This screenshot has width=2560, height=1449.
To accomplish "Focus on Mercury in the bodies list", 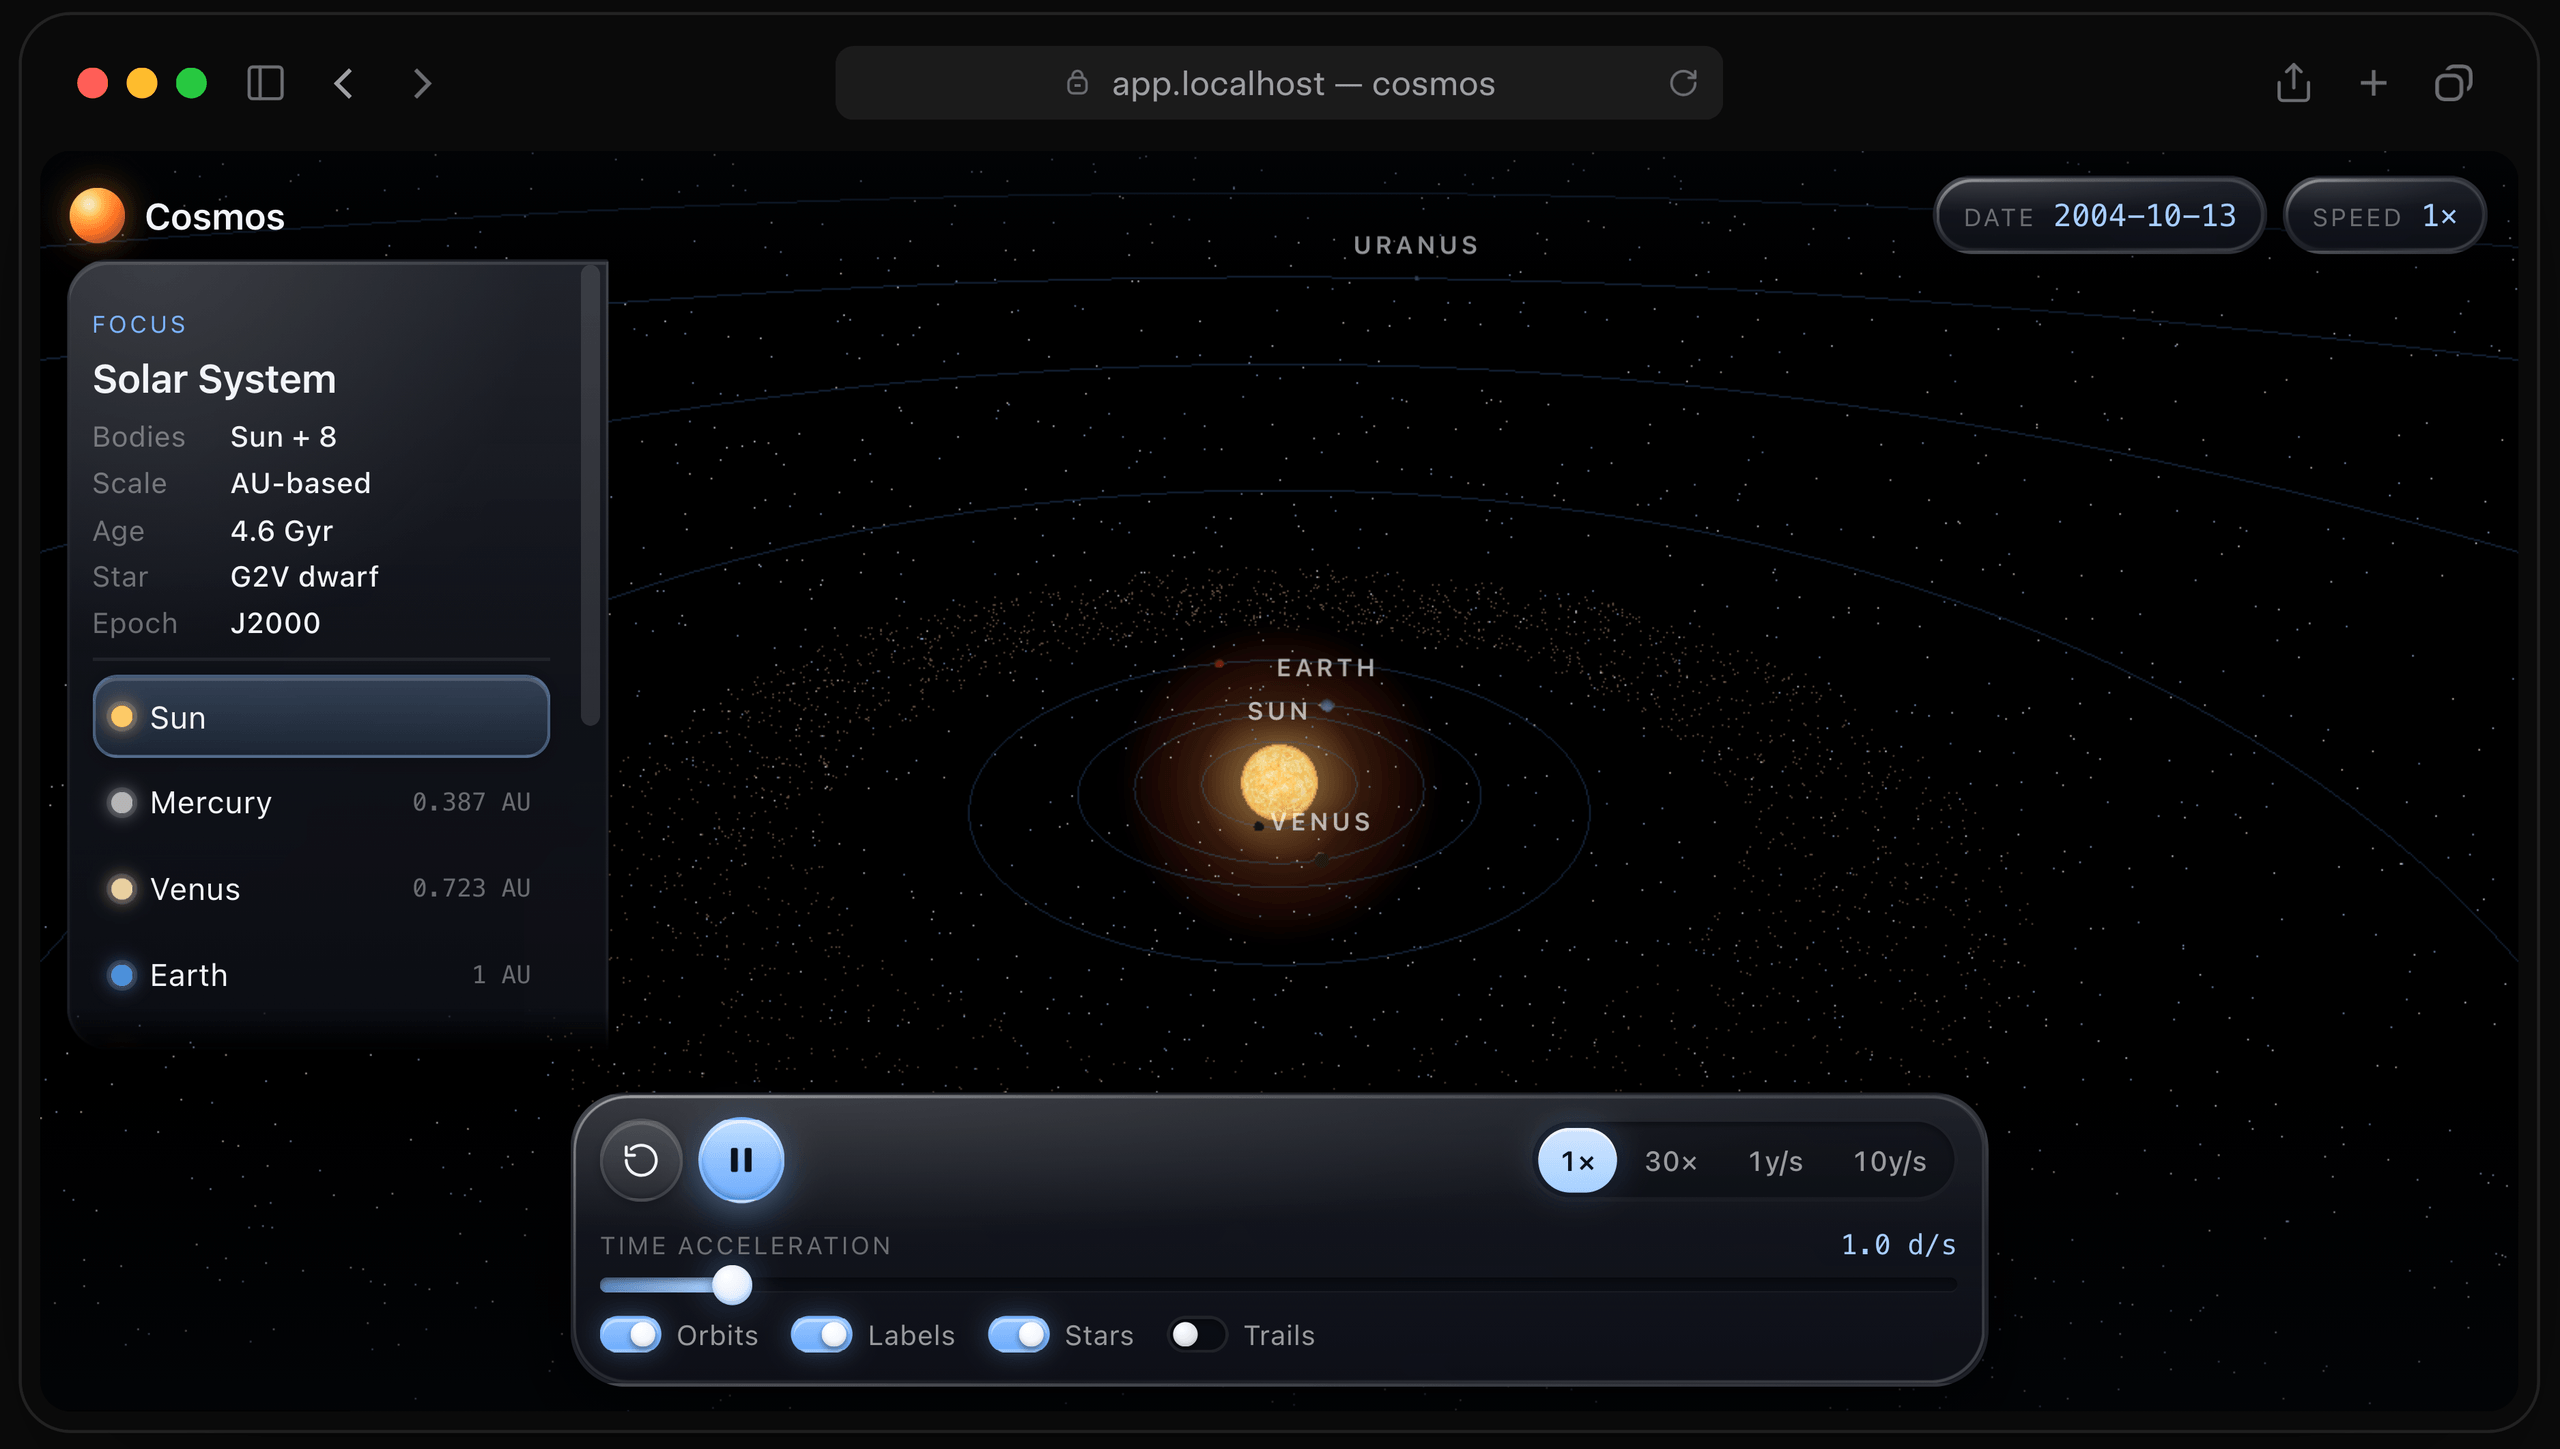I will point(321,802).
